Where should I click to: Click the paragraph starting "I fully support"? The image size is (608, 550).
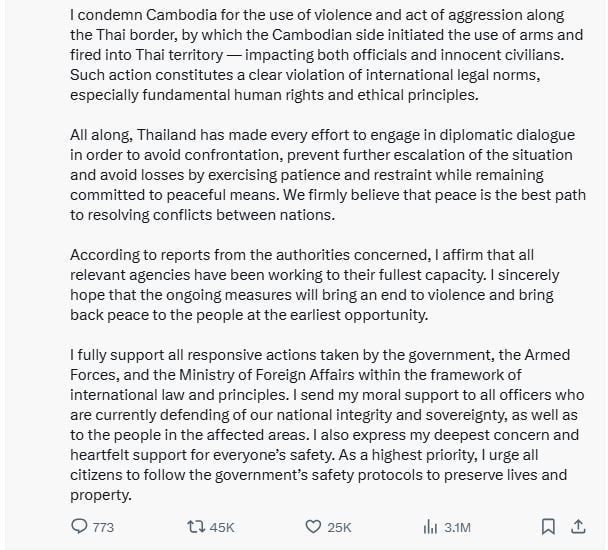coord(327,425)
